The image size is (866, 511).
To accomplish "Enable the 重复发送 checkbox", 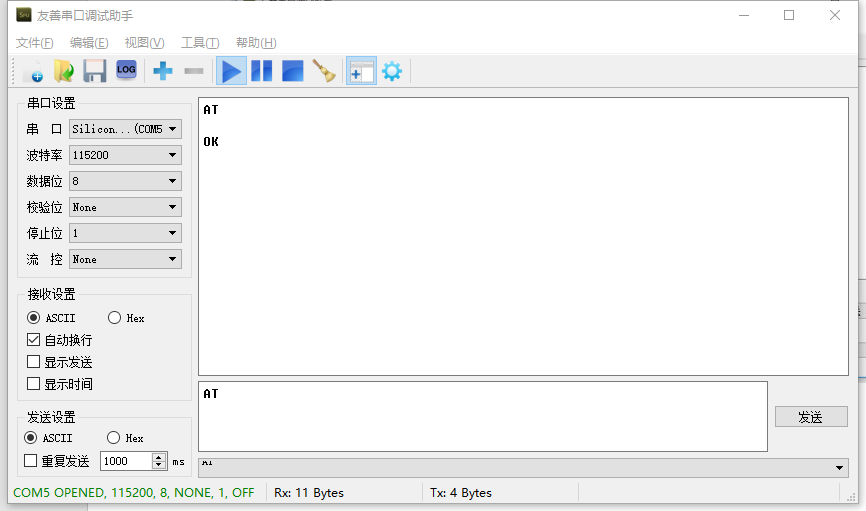I will [x=30, y=461].
